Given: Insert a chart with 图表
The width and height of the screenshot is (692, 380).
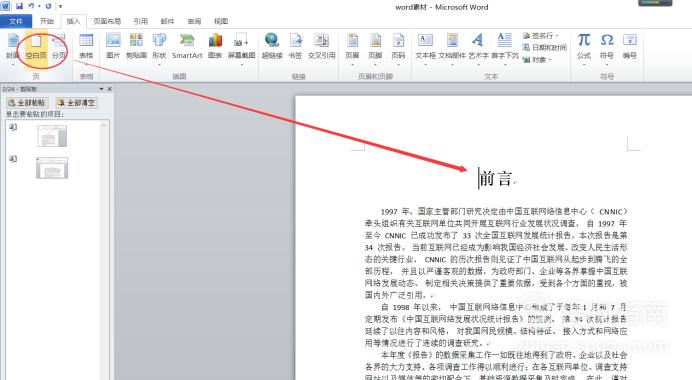Looking at the screenshot, I should click(215, 46).
